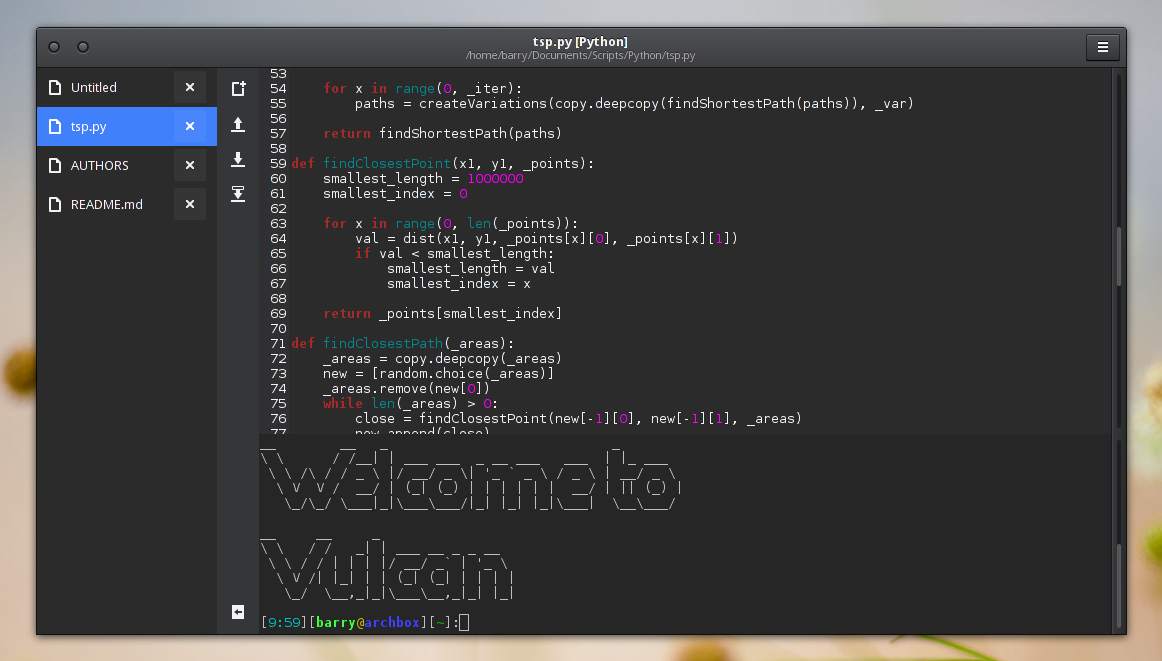Close the AUTHORS tab
This screenshot has width=1162, height=661.
tap(190, 165)
